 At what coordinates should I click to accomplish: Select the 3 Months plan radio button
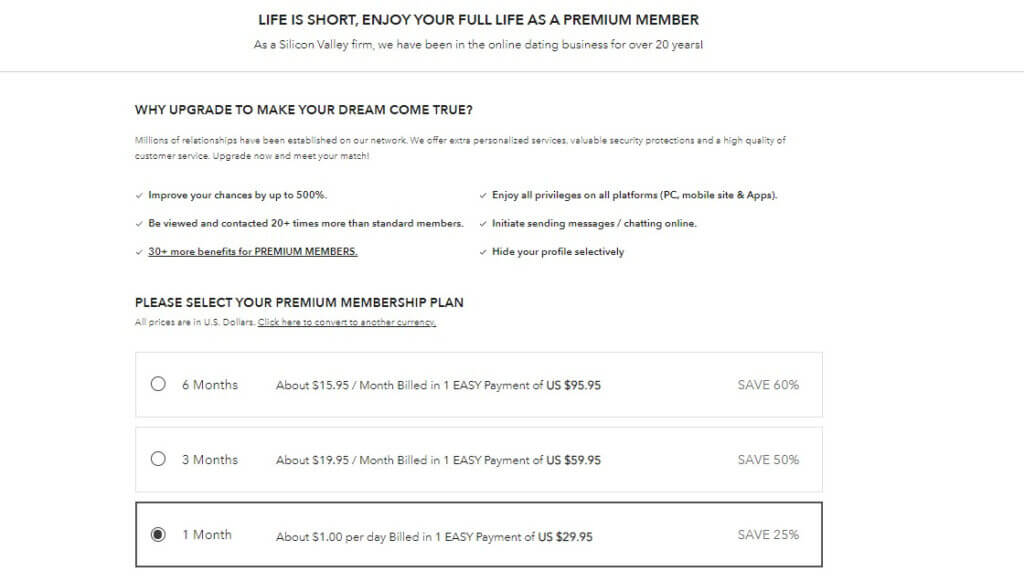click(158, 459)
